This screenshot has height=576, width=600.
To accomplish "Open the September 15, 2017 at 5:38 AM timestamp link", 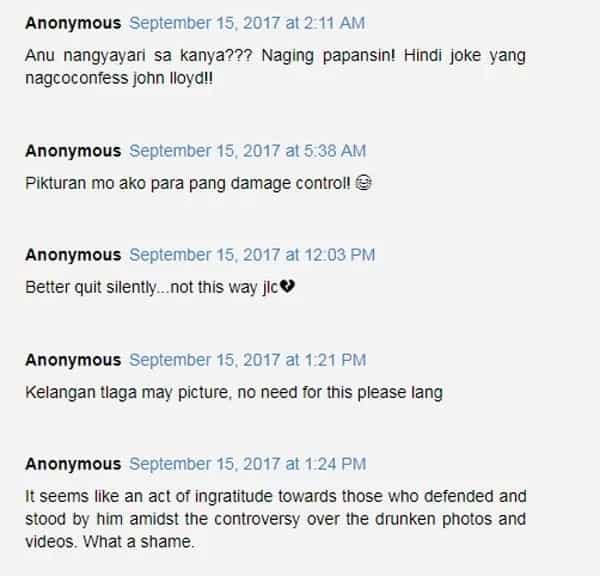I will pos(247,151).
